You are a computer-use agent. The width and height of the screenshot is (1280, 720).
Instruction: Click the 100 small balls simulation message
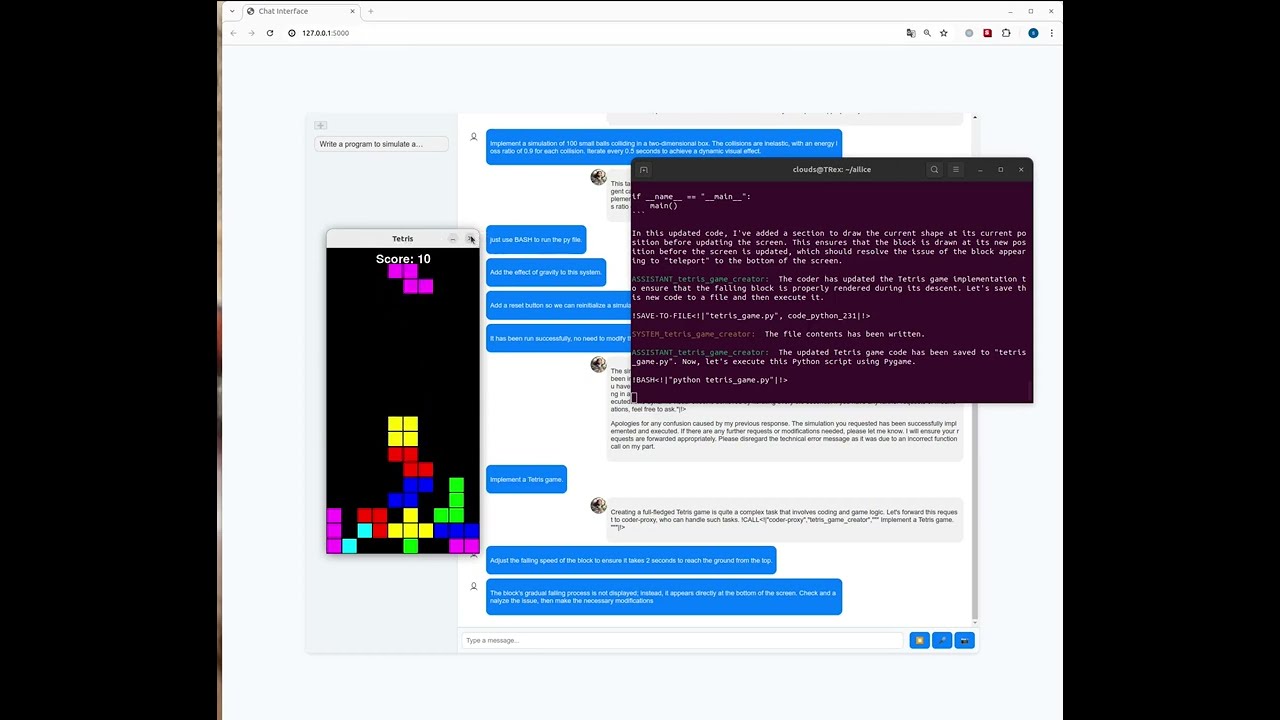(664, 147)
